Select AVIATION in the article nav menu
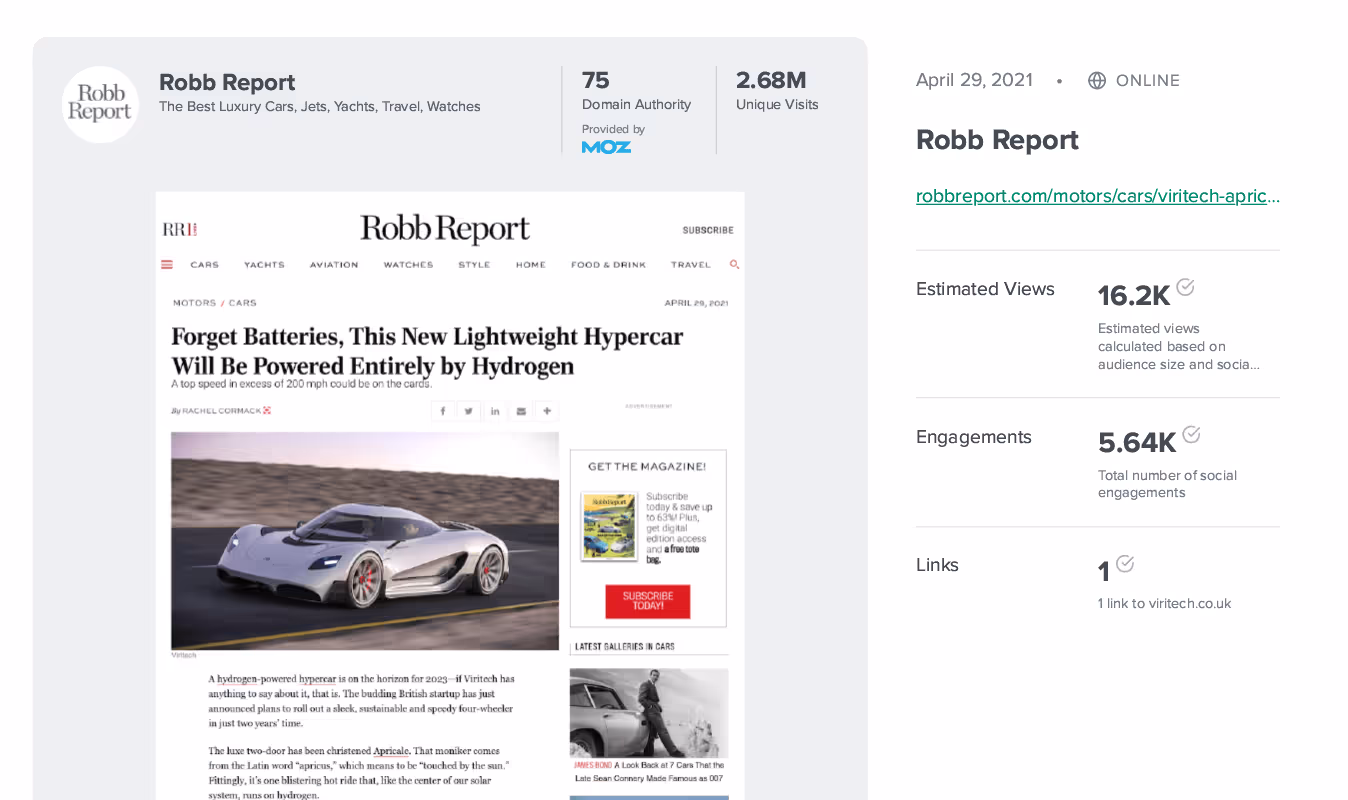 (334, 265)
